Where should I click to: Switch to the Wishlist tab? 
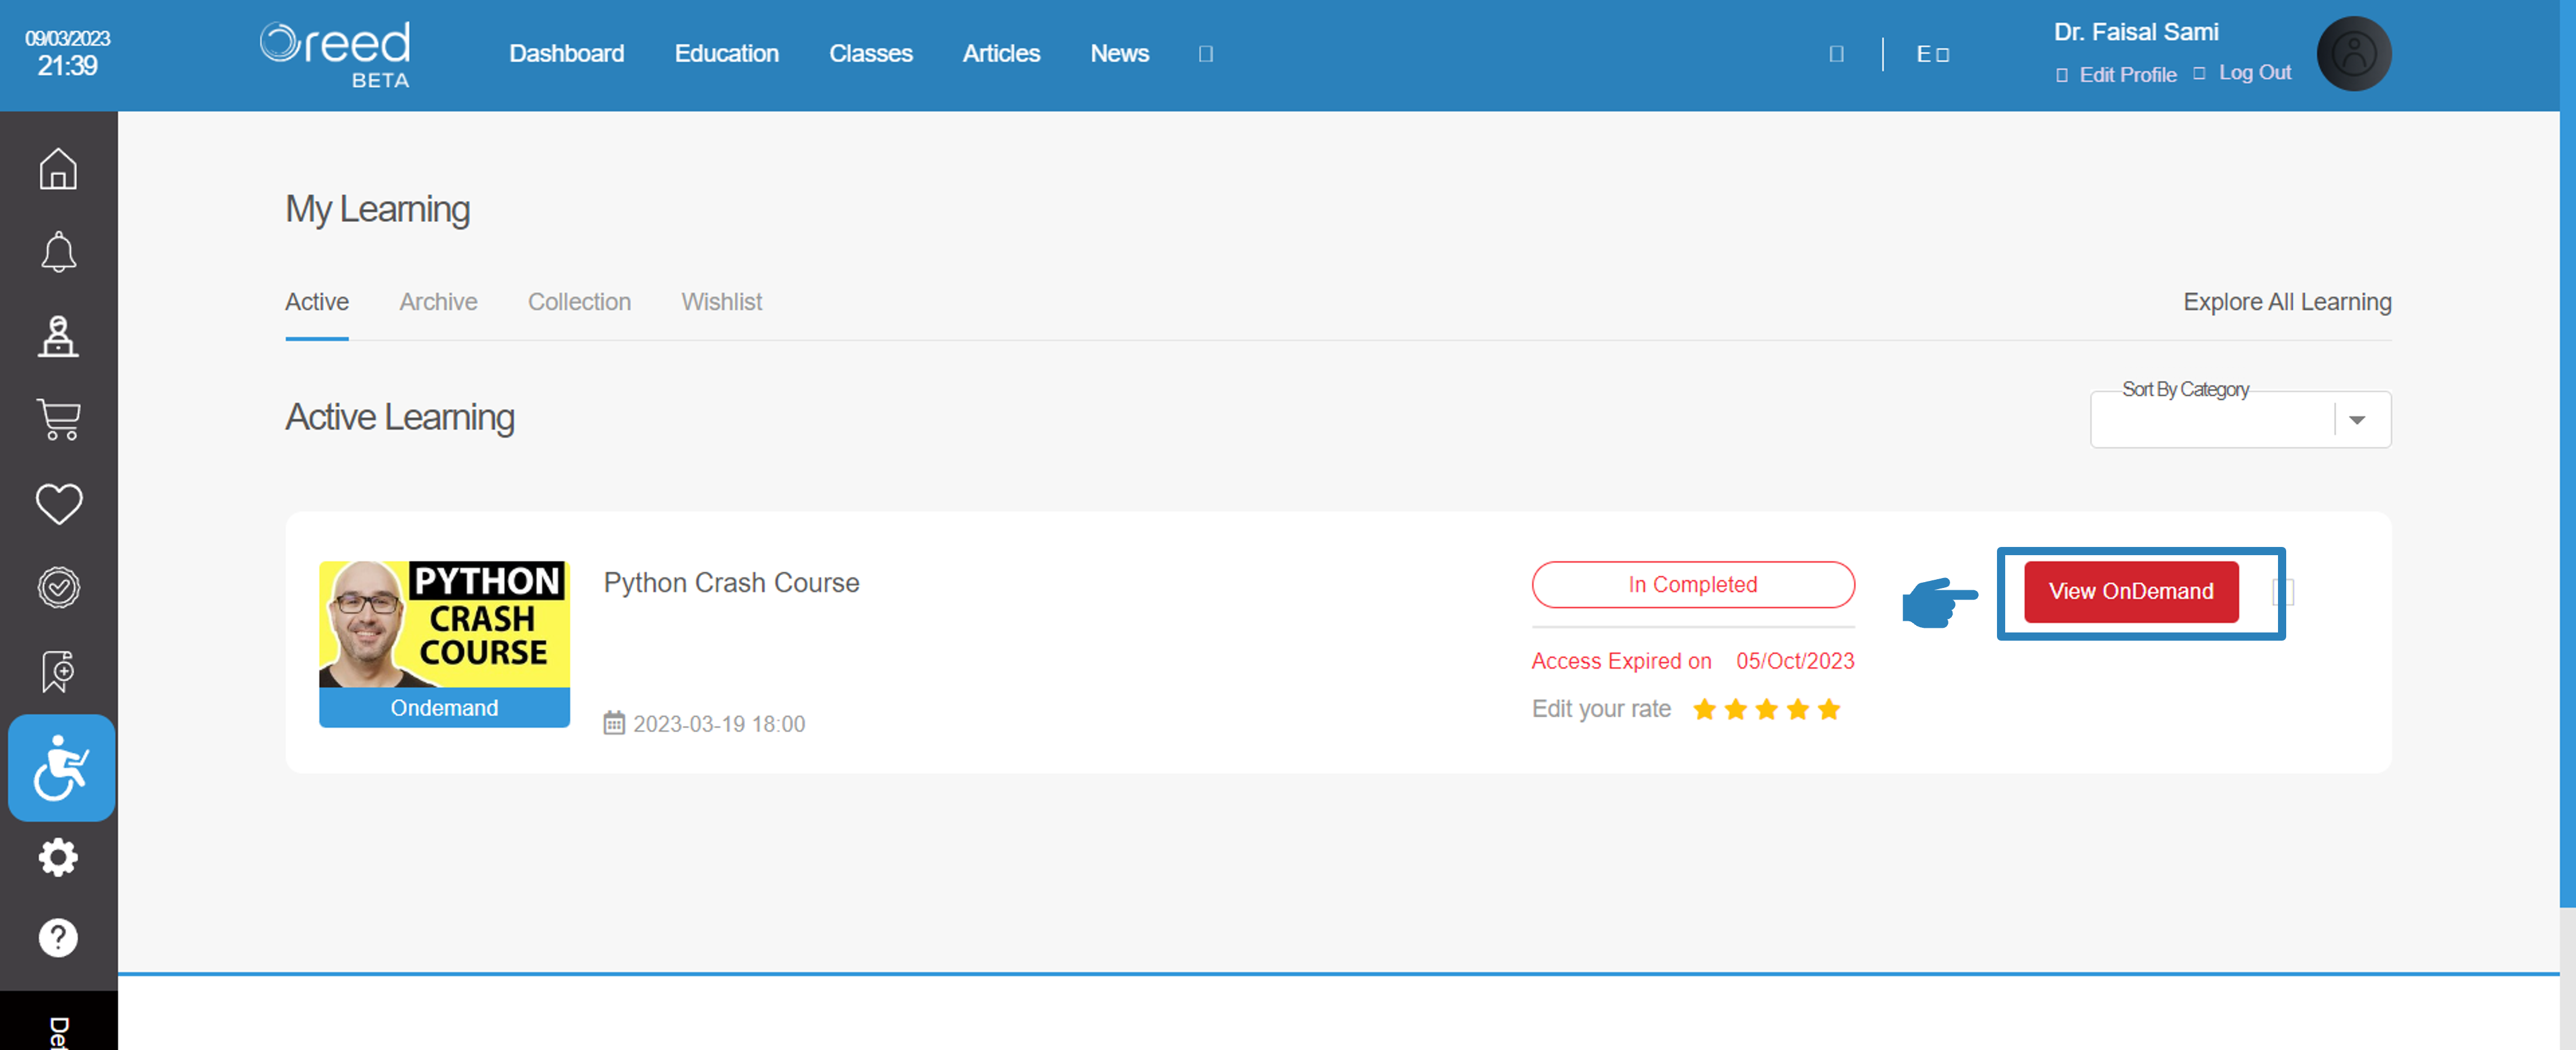click(x=721, y=302)
